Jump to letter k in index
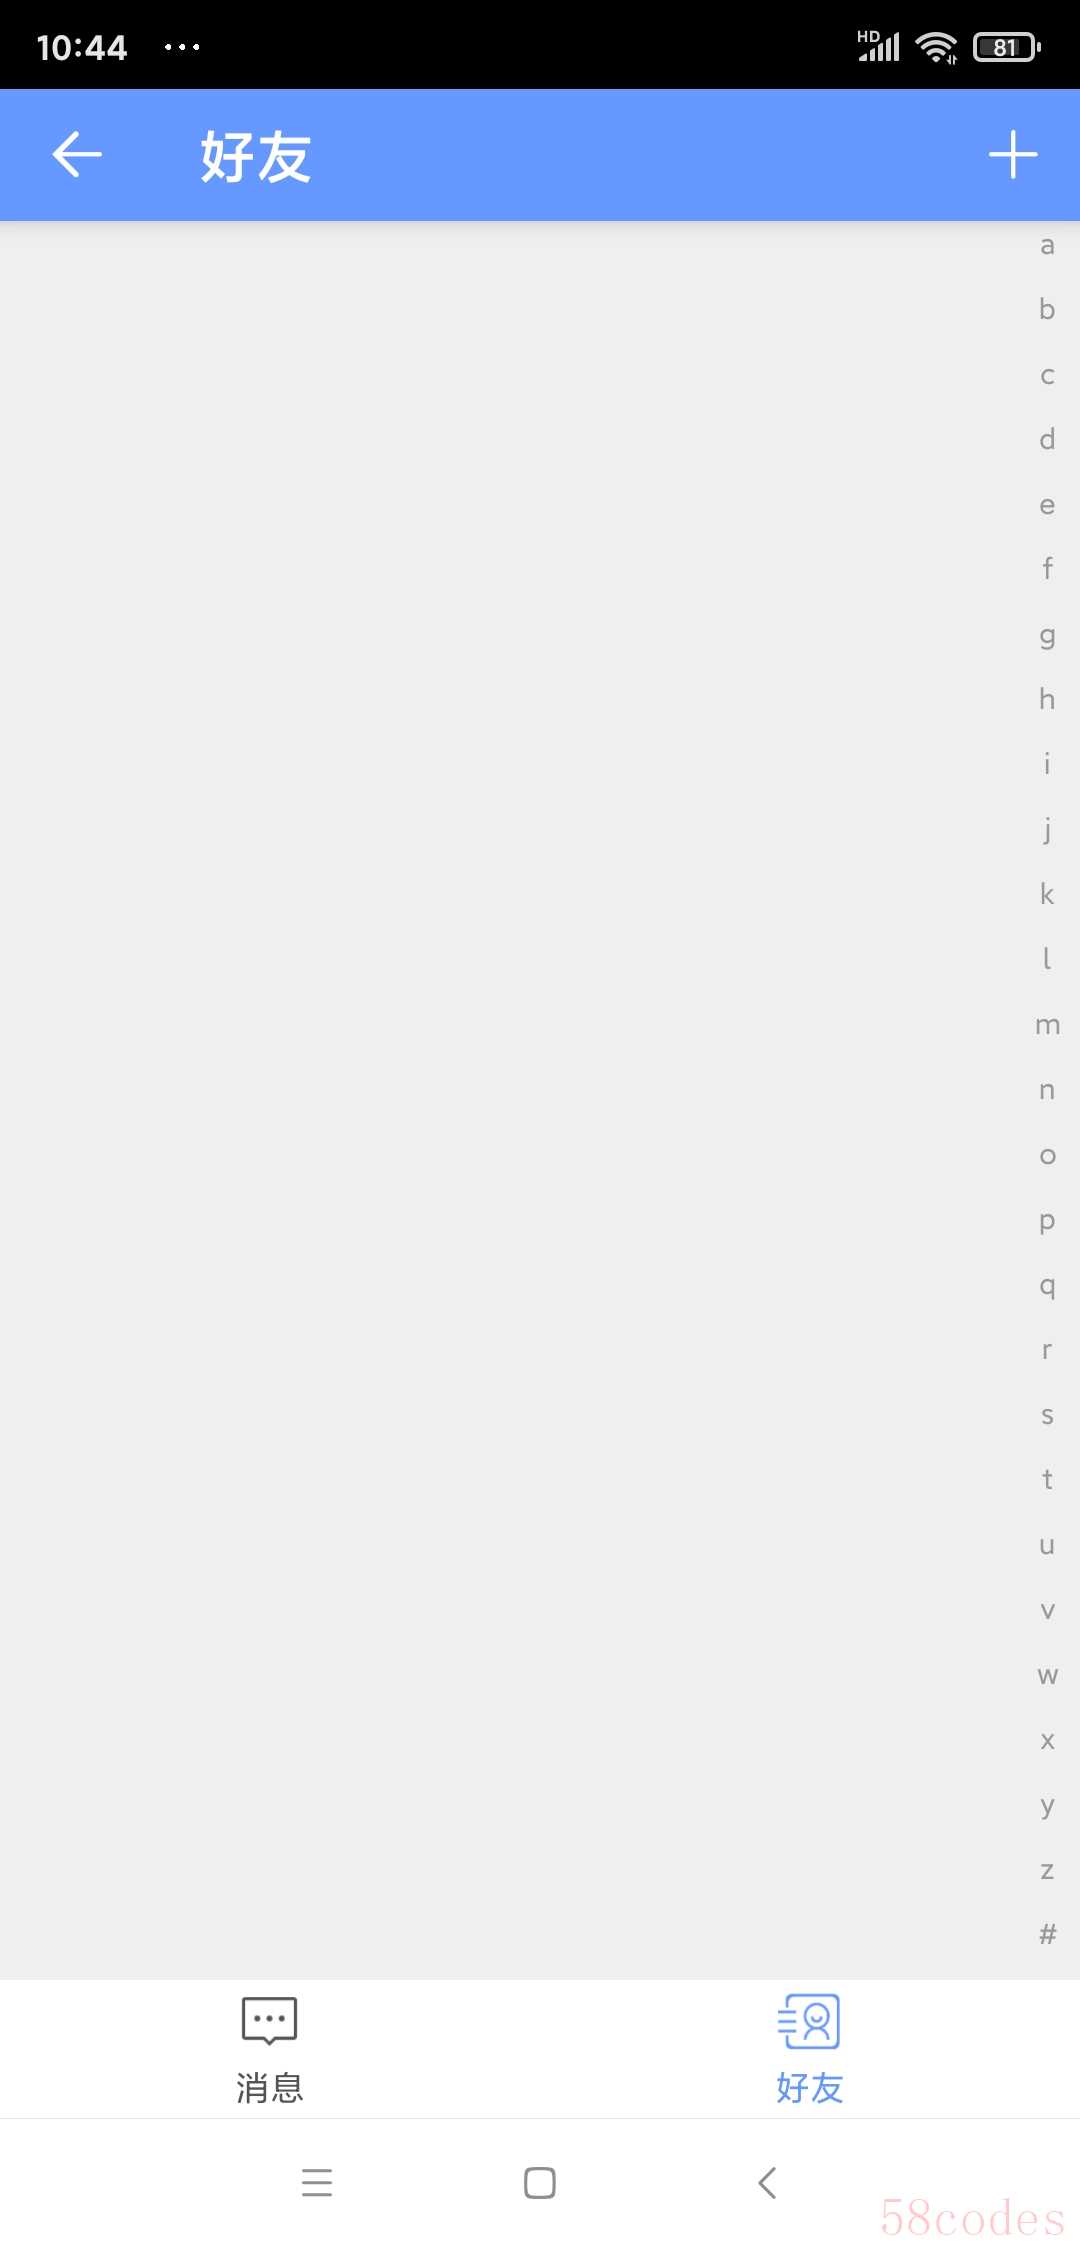The height and width of the screenshot is (2248, 1080). coord(1047,893)
